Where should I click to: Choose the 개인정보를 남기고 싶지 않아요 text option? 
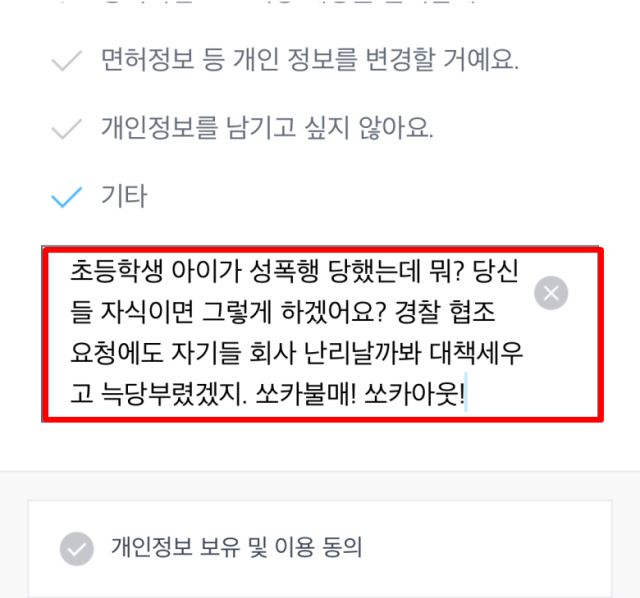click(267, 128)
